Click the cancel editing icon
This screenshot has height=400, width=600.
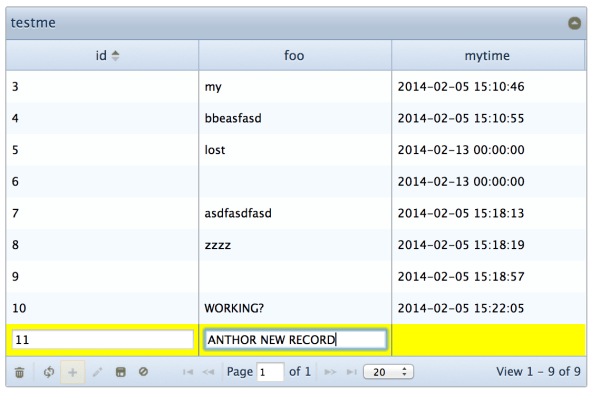(143, 371)
